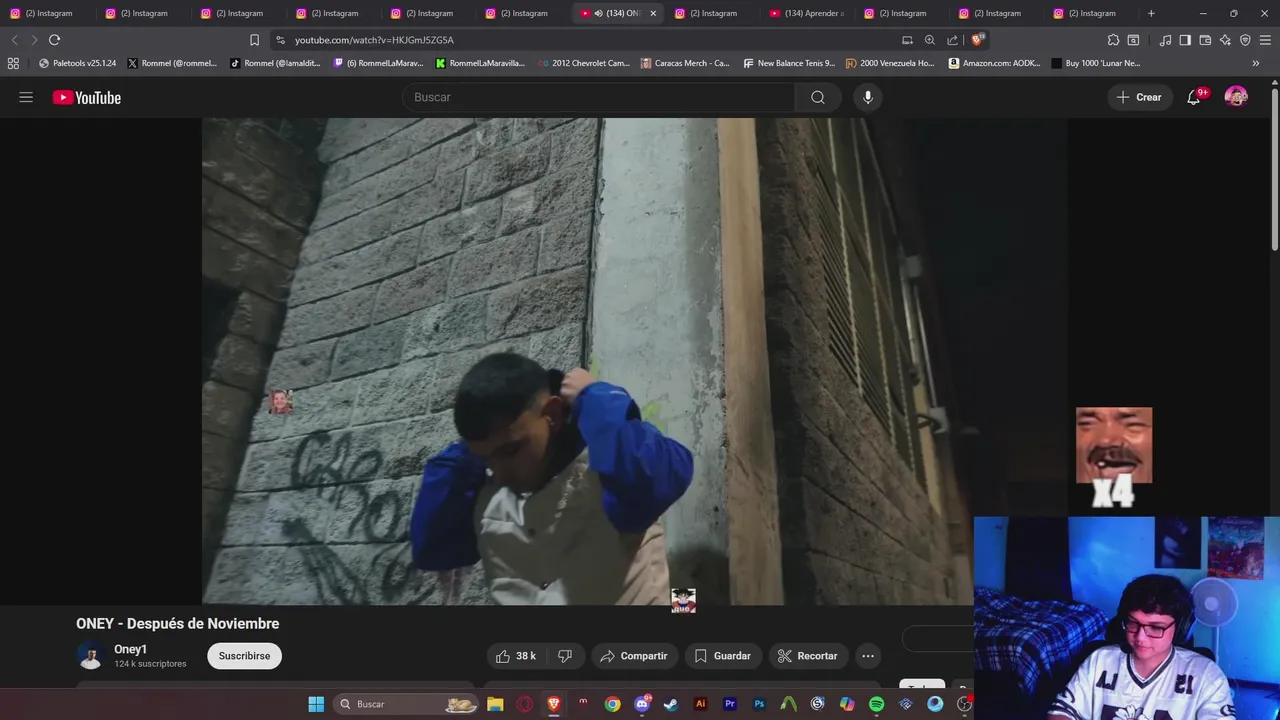
Task: Reload the page
Action: [54, 40]
